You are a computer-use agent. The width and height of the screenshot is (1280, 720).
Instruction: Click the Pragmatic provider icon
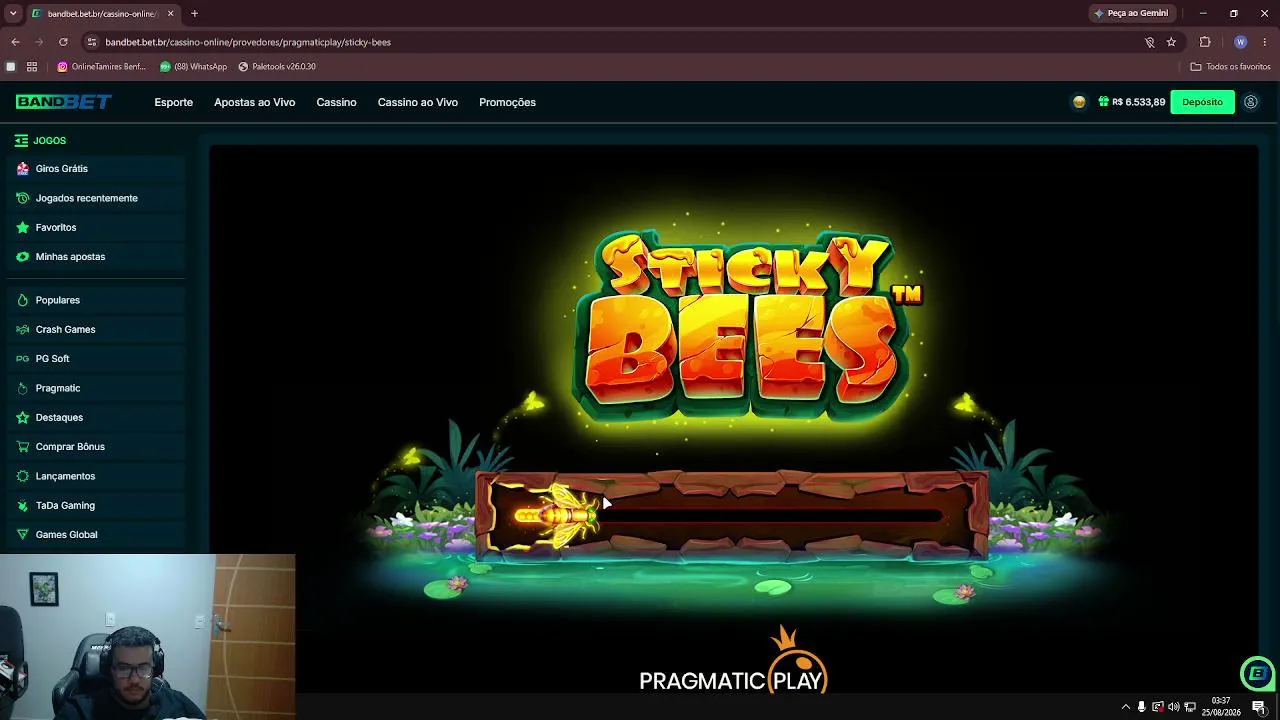(x=22, y=388)
